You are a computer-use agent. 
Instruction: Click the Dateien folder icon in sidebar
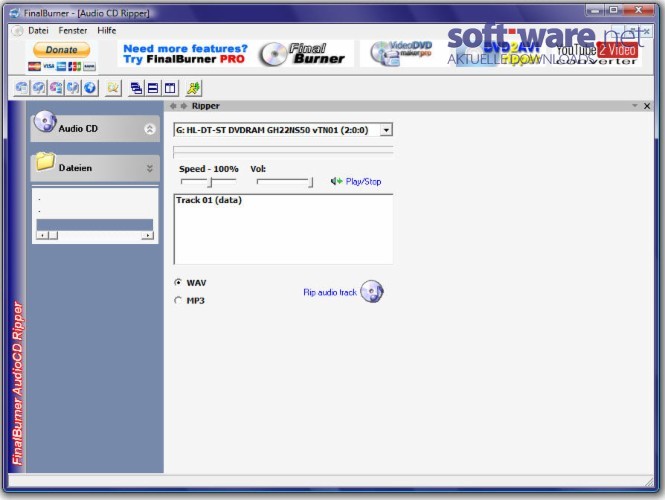point(45,162)
